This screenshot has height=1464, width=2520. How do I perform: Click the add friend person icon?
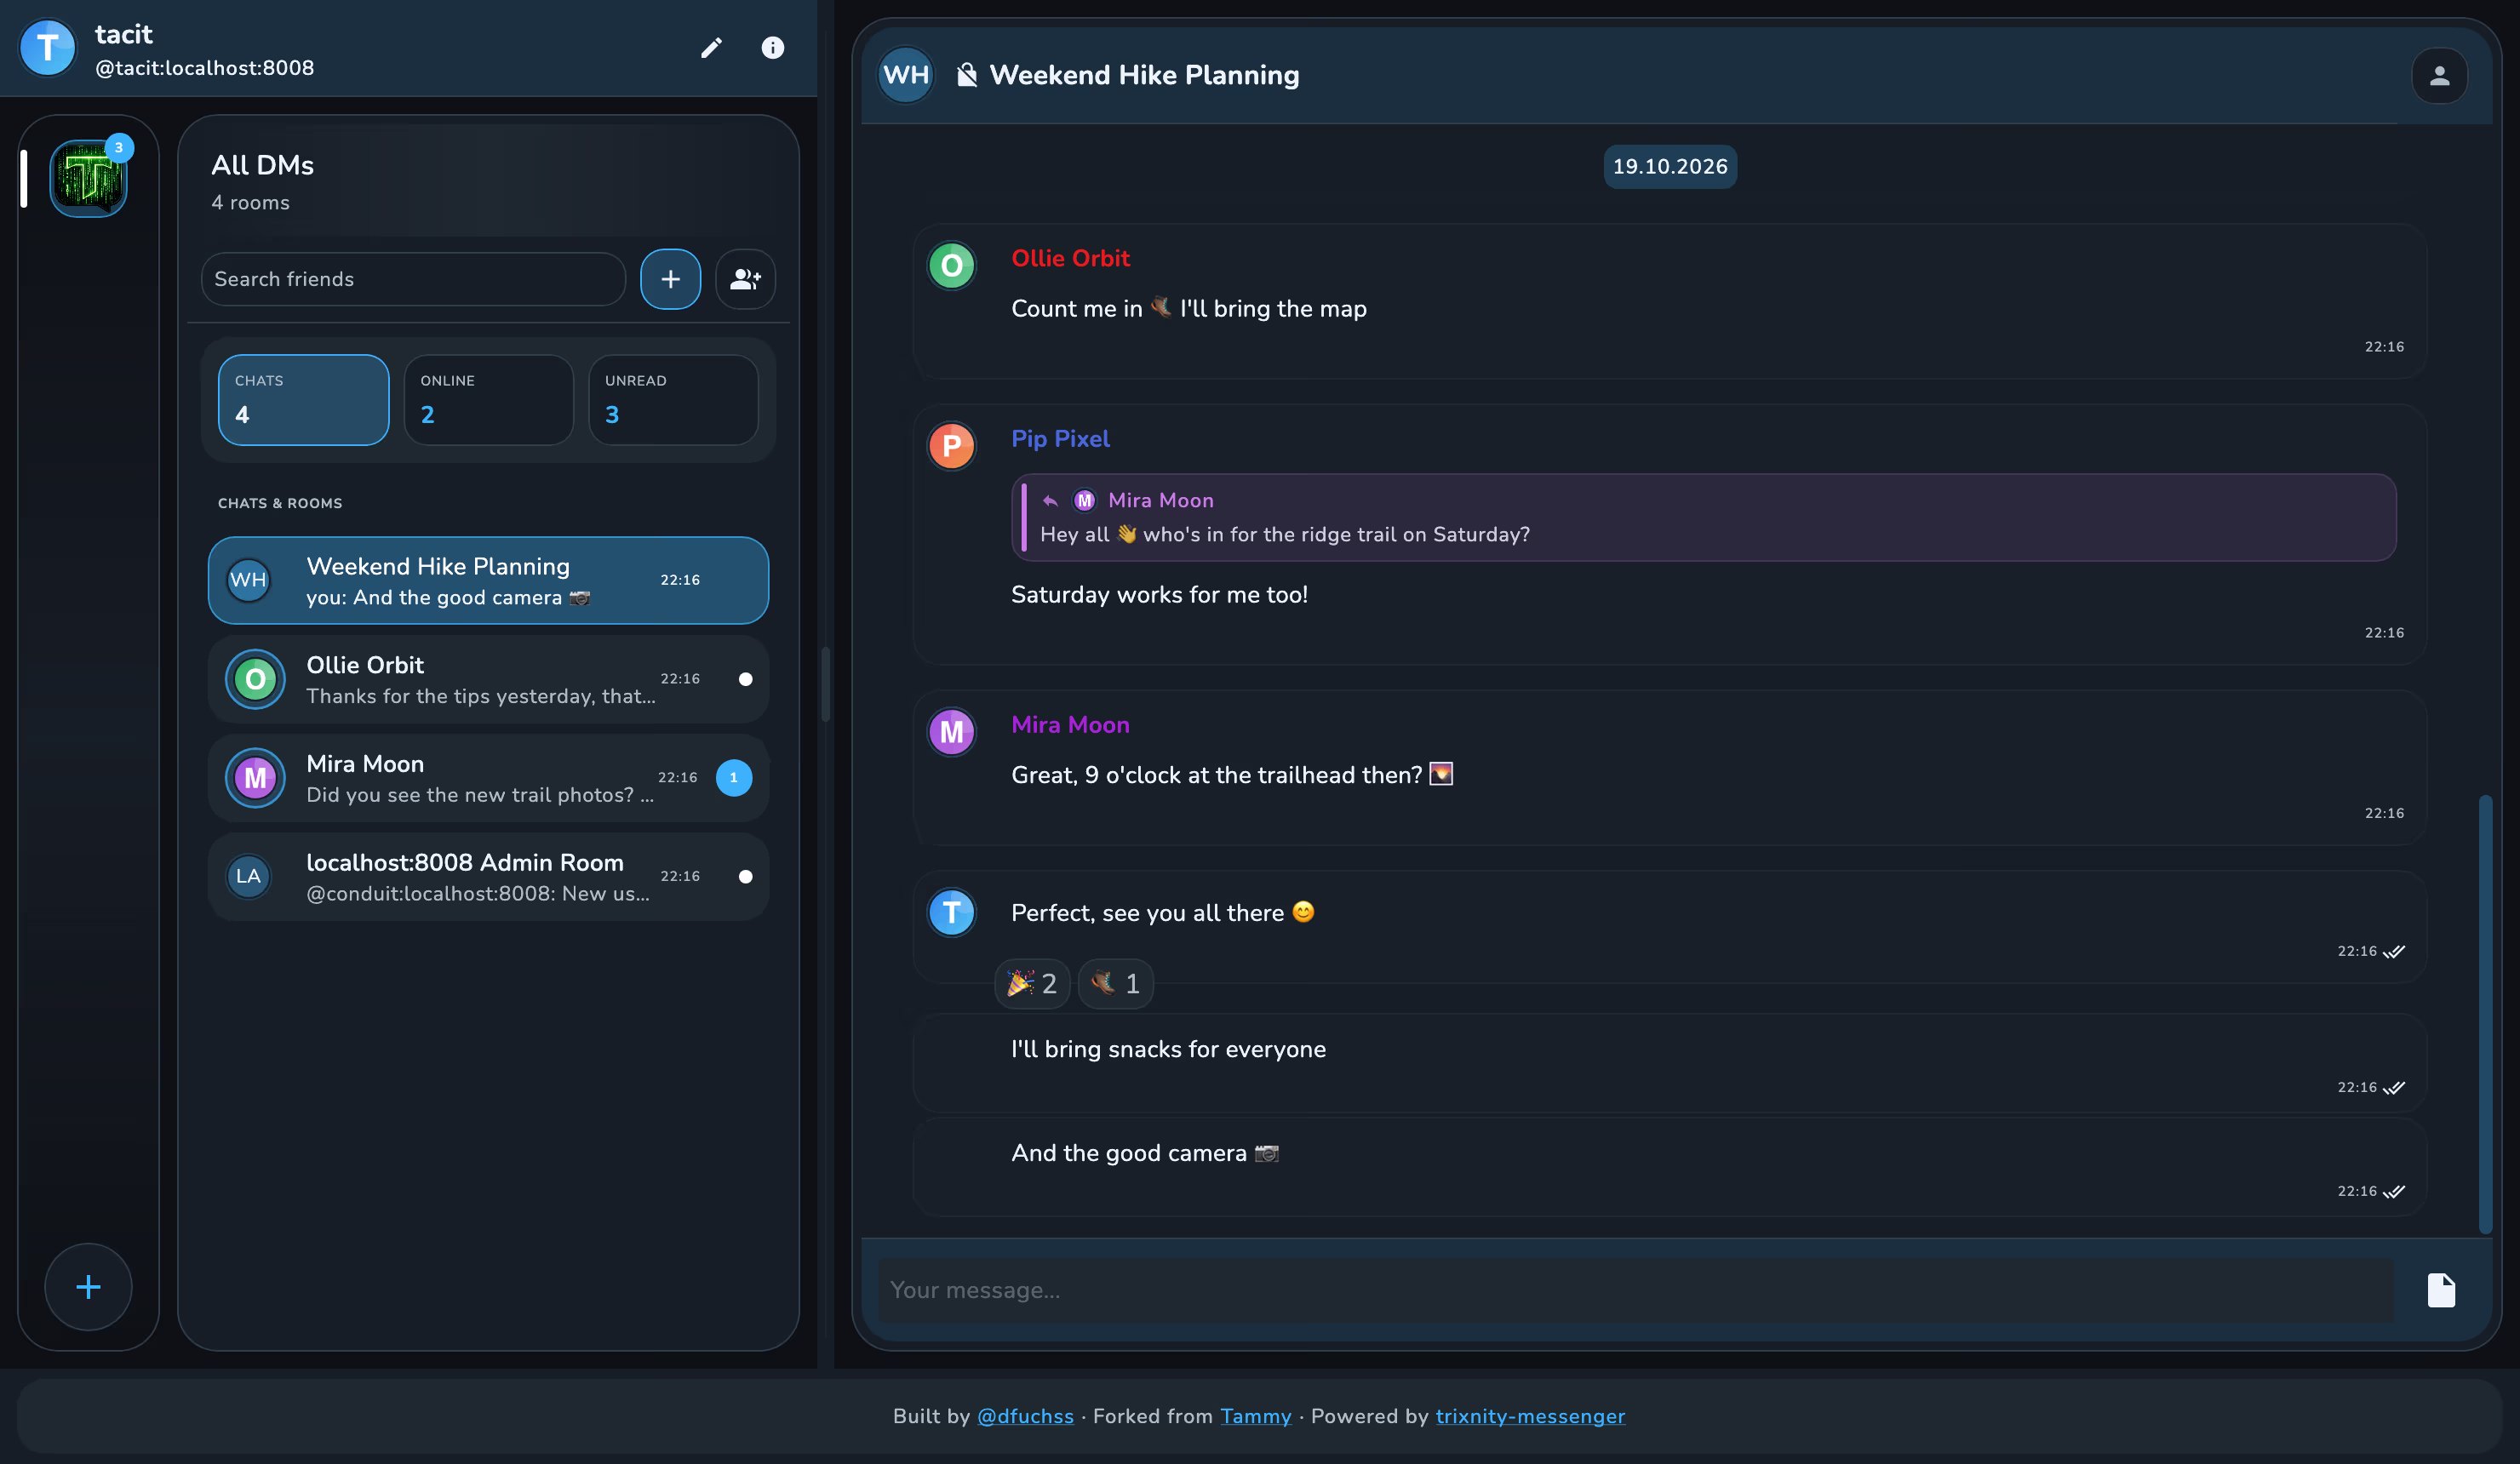pos(745,279)
